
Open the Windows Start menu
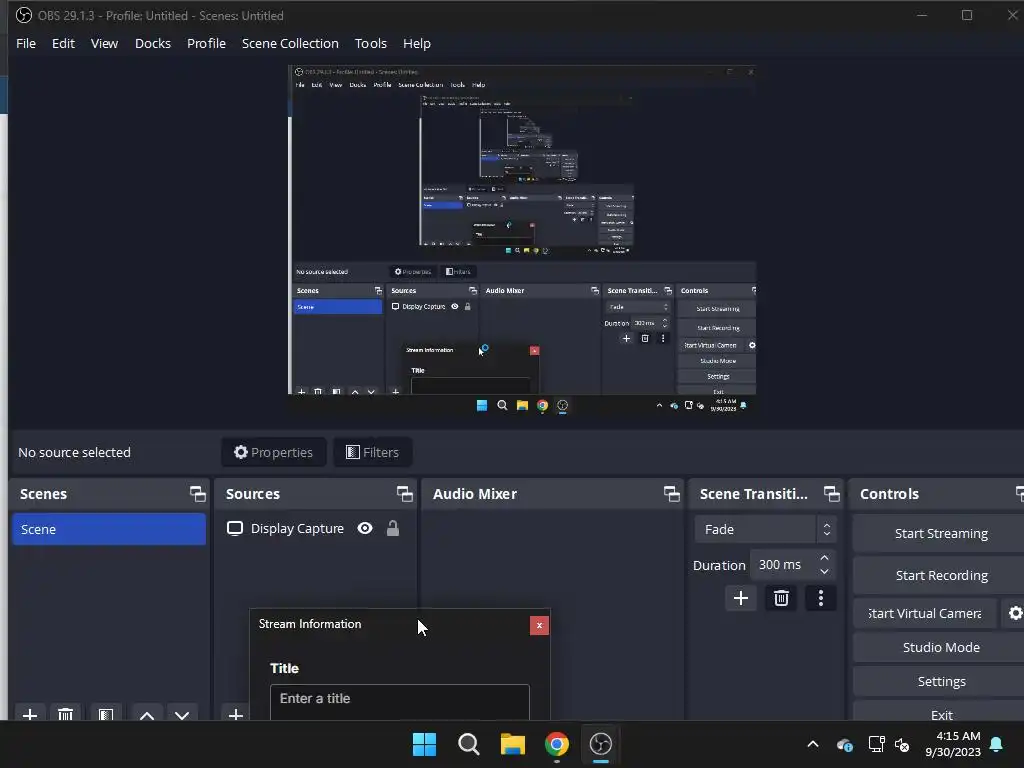424,744
